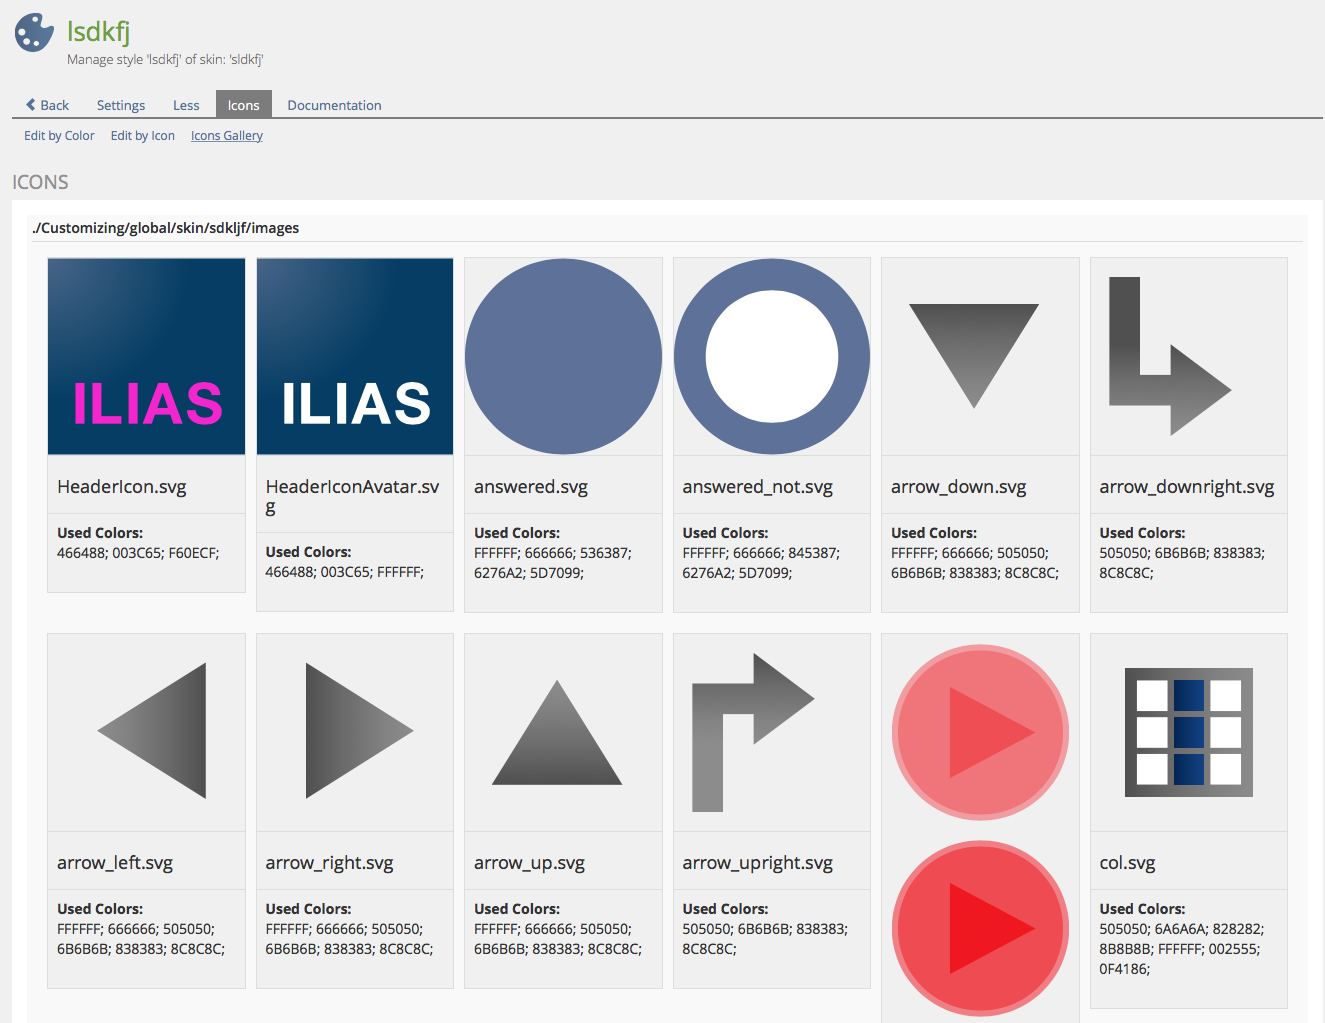Viewport: 1325px width, 1023px height.
Task: Click the HeaderIcon.svg ILIAS pink logo
Action: [146, 357]
